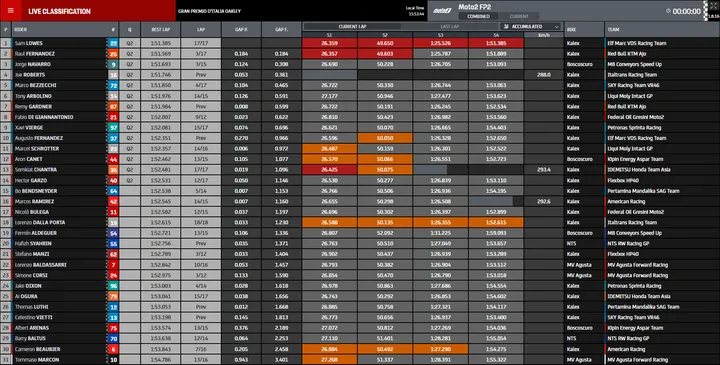Viewport: 720px width, 365px height.
Task: Click Marco Bezzecchi number 72 badge
Action: point(113,85)
